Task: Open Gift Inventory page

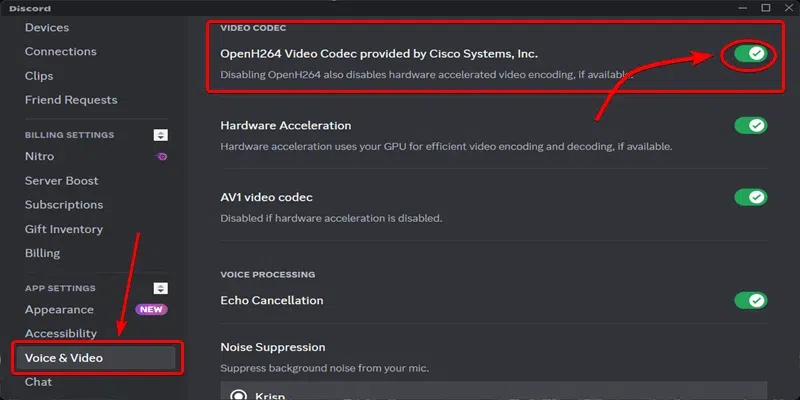Action: click(63, 229)
